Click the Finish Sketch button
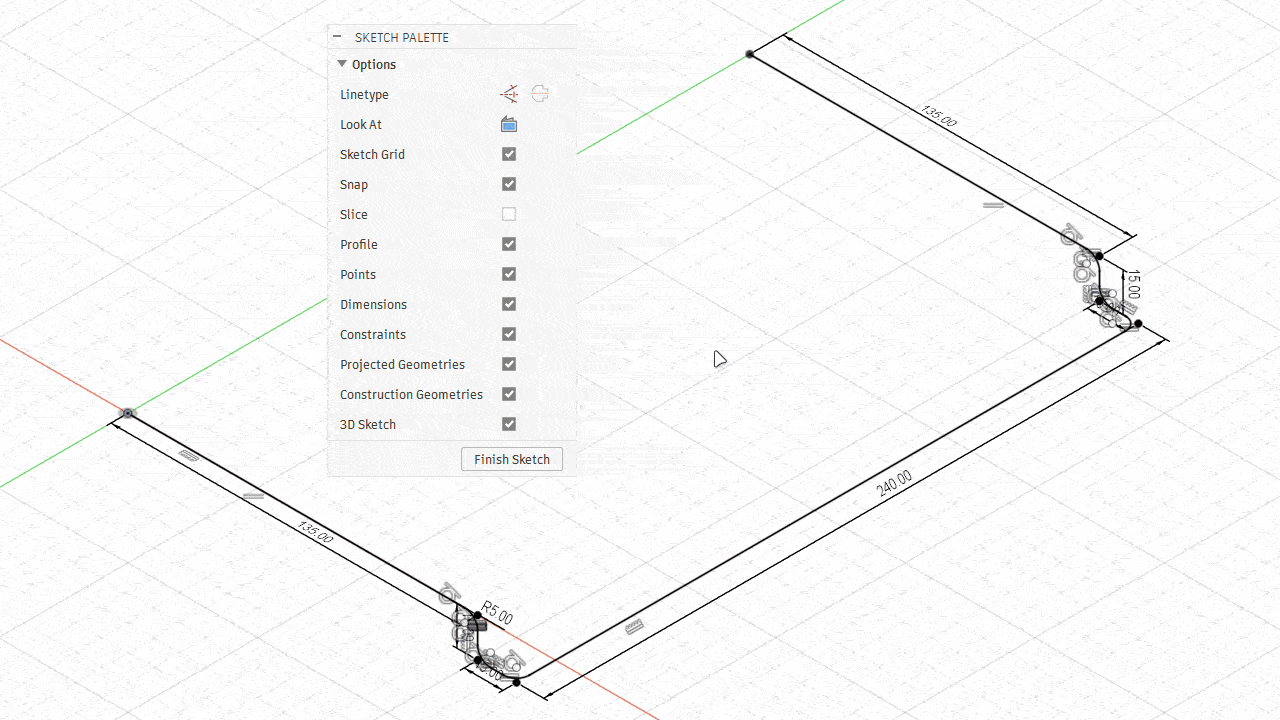This screenshot has width=1280, height=720. coord(512,459)
